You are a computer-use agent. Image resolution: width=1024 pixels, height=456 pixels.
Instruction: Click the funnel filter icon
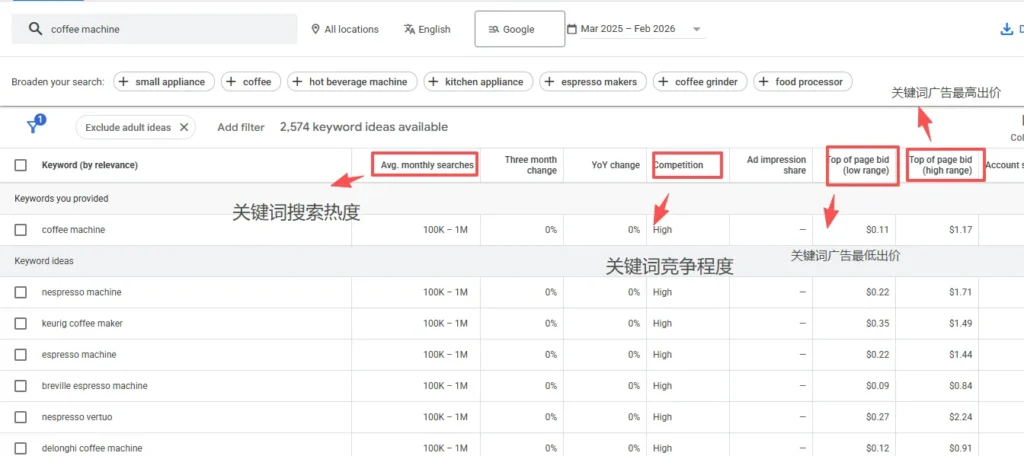[33, 127]
